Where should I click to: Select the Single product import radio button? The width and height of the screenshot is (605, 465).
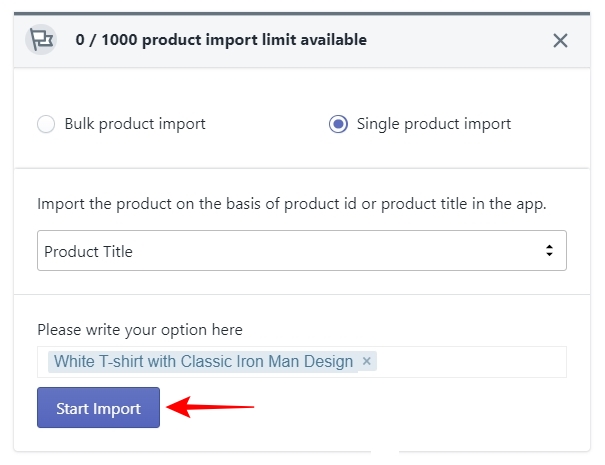tap(338, 124)
